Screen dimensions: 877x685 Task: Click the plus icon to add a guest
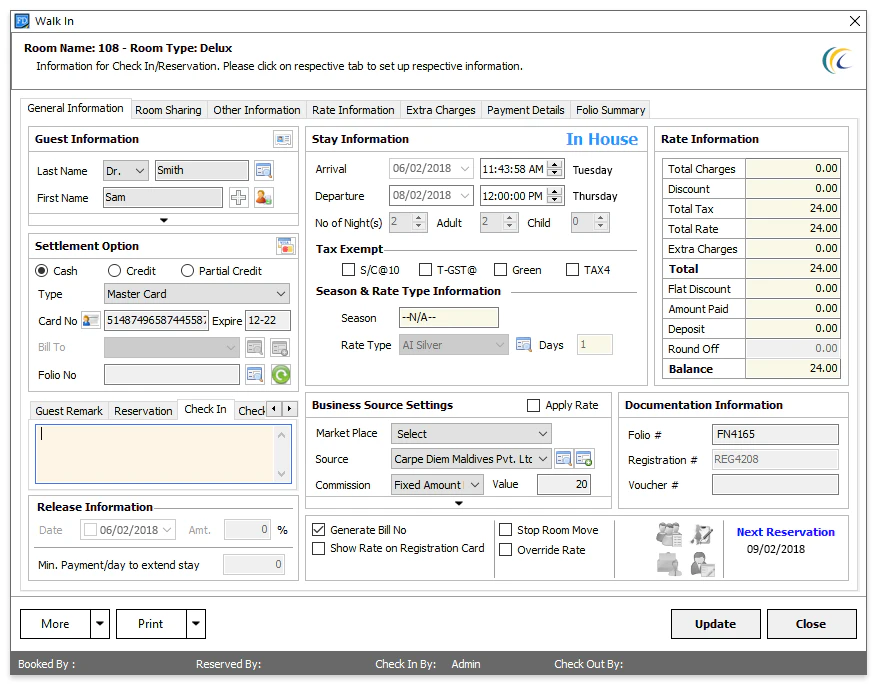pos(239,197)
